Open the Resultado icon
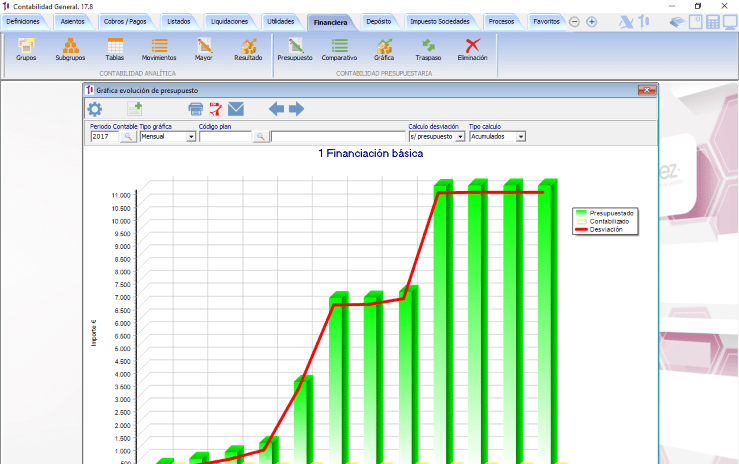 coord(248,49)
